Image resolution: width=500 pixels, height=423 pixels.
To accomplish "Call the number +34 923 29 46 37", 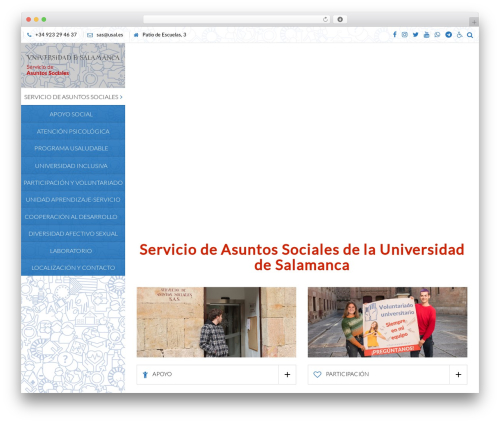I will coord(56,35).
